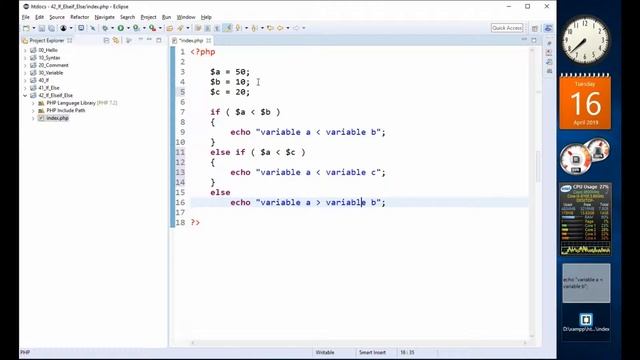
Task: Open the Run configurations dropdown arrow
Action: click(x=128, y=28)
